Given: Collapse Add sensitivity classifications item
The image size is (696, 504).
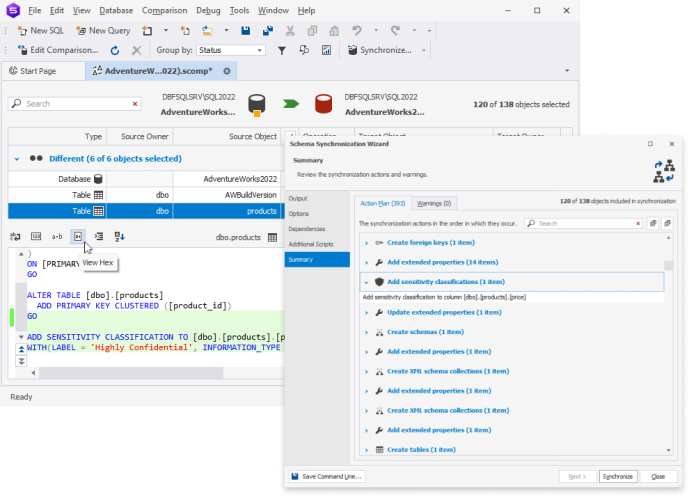Looking at the screenshot, I should pos(366,282).
